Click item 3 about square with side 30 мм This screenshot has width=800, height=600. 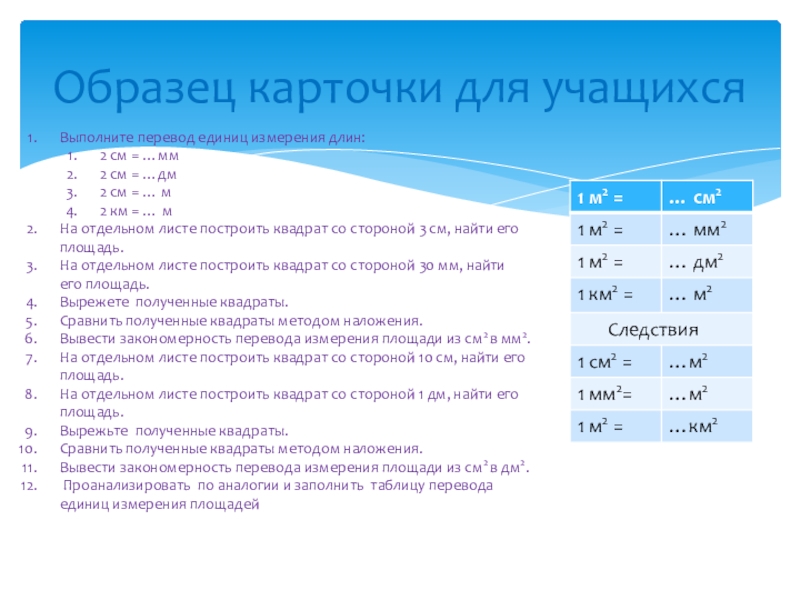point(282,274)
